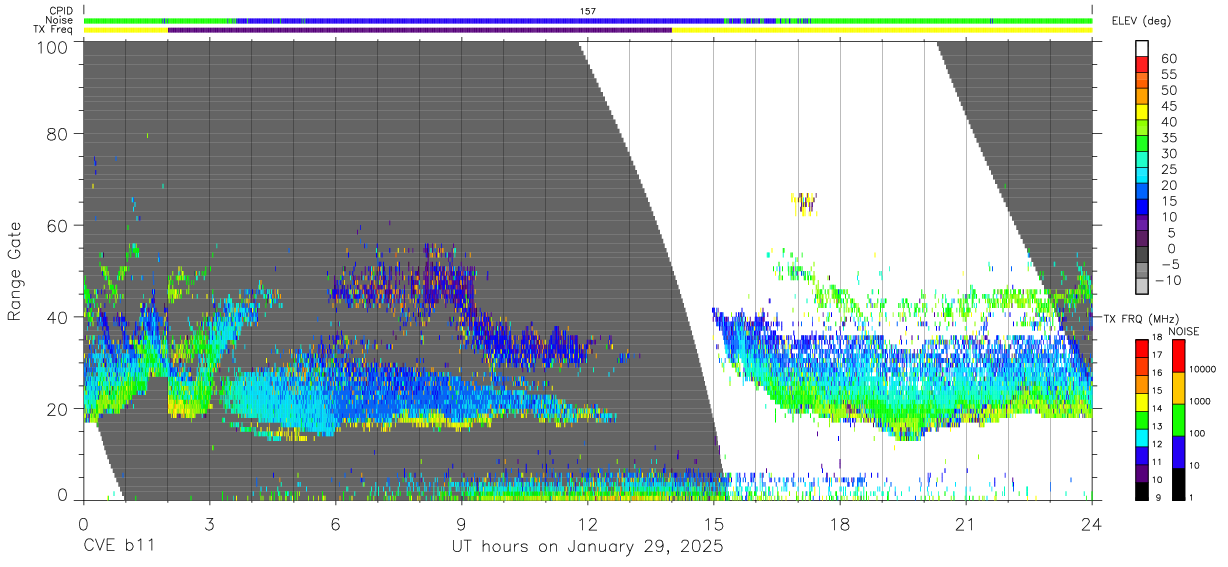The height and width of the screenshot is (567, 1228).
Task: Click the black bottom segment of TX FRQ color bar
Action: coord(1141,491)
